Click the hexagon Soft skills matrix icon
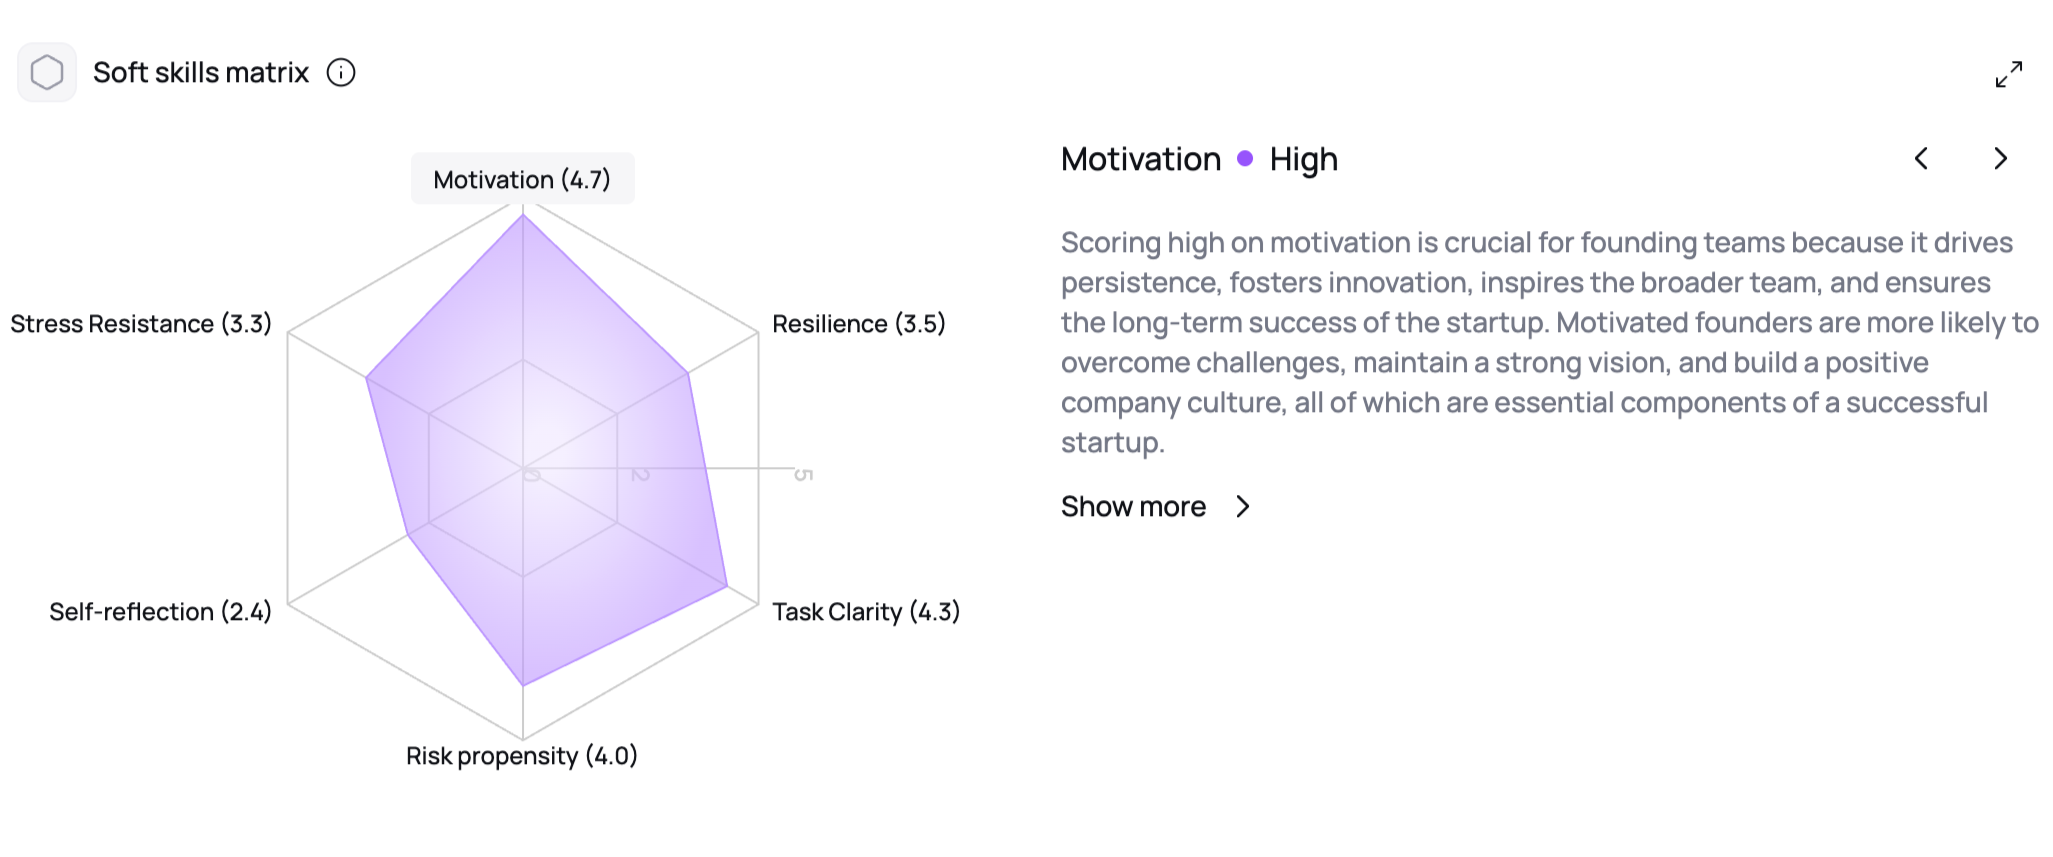Screen dimensions: 2053x857 pyautogui.click(x=47, y=72)
